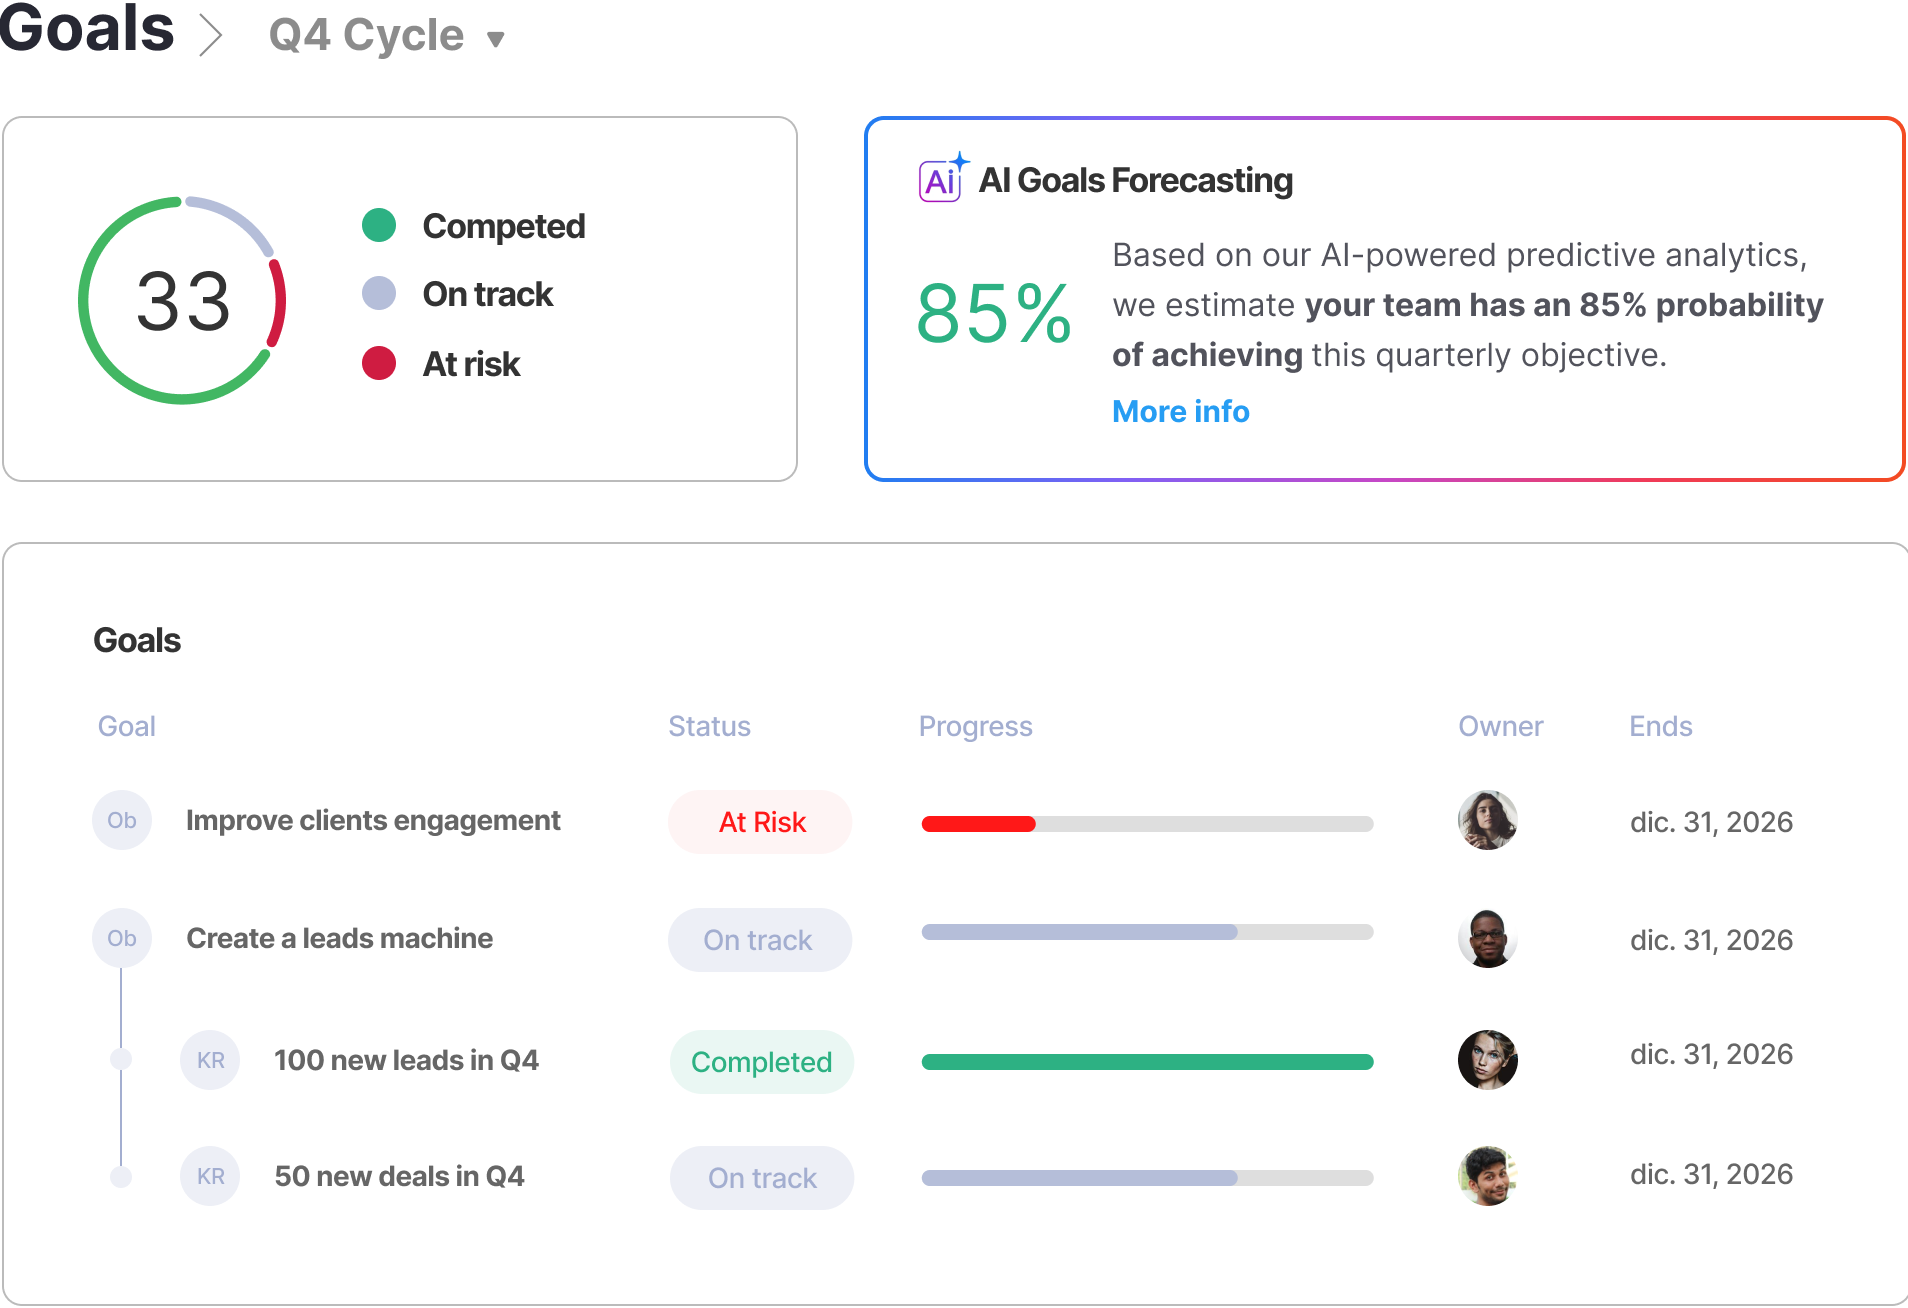Toggle the green Competed legend dot
The height and width of the screenshot is (1308, 1908).
[x=379, y=226]
